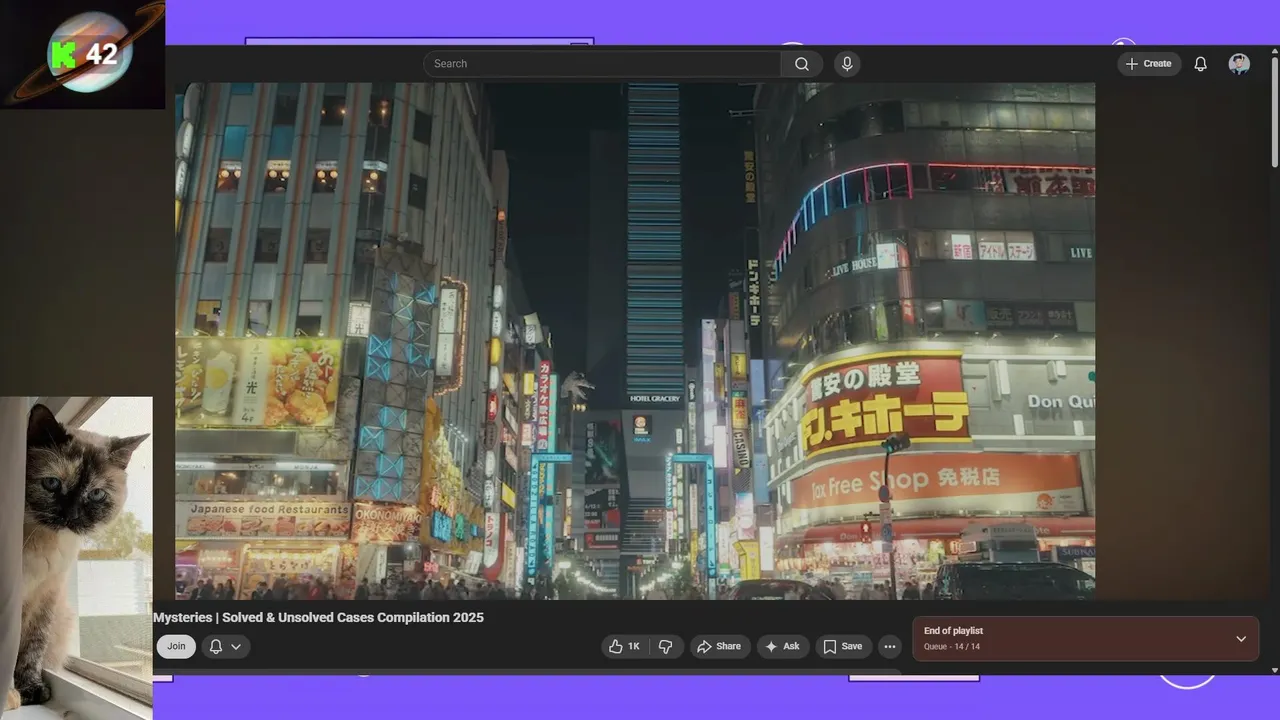Click the video title text

tap(318, 618)
